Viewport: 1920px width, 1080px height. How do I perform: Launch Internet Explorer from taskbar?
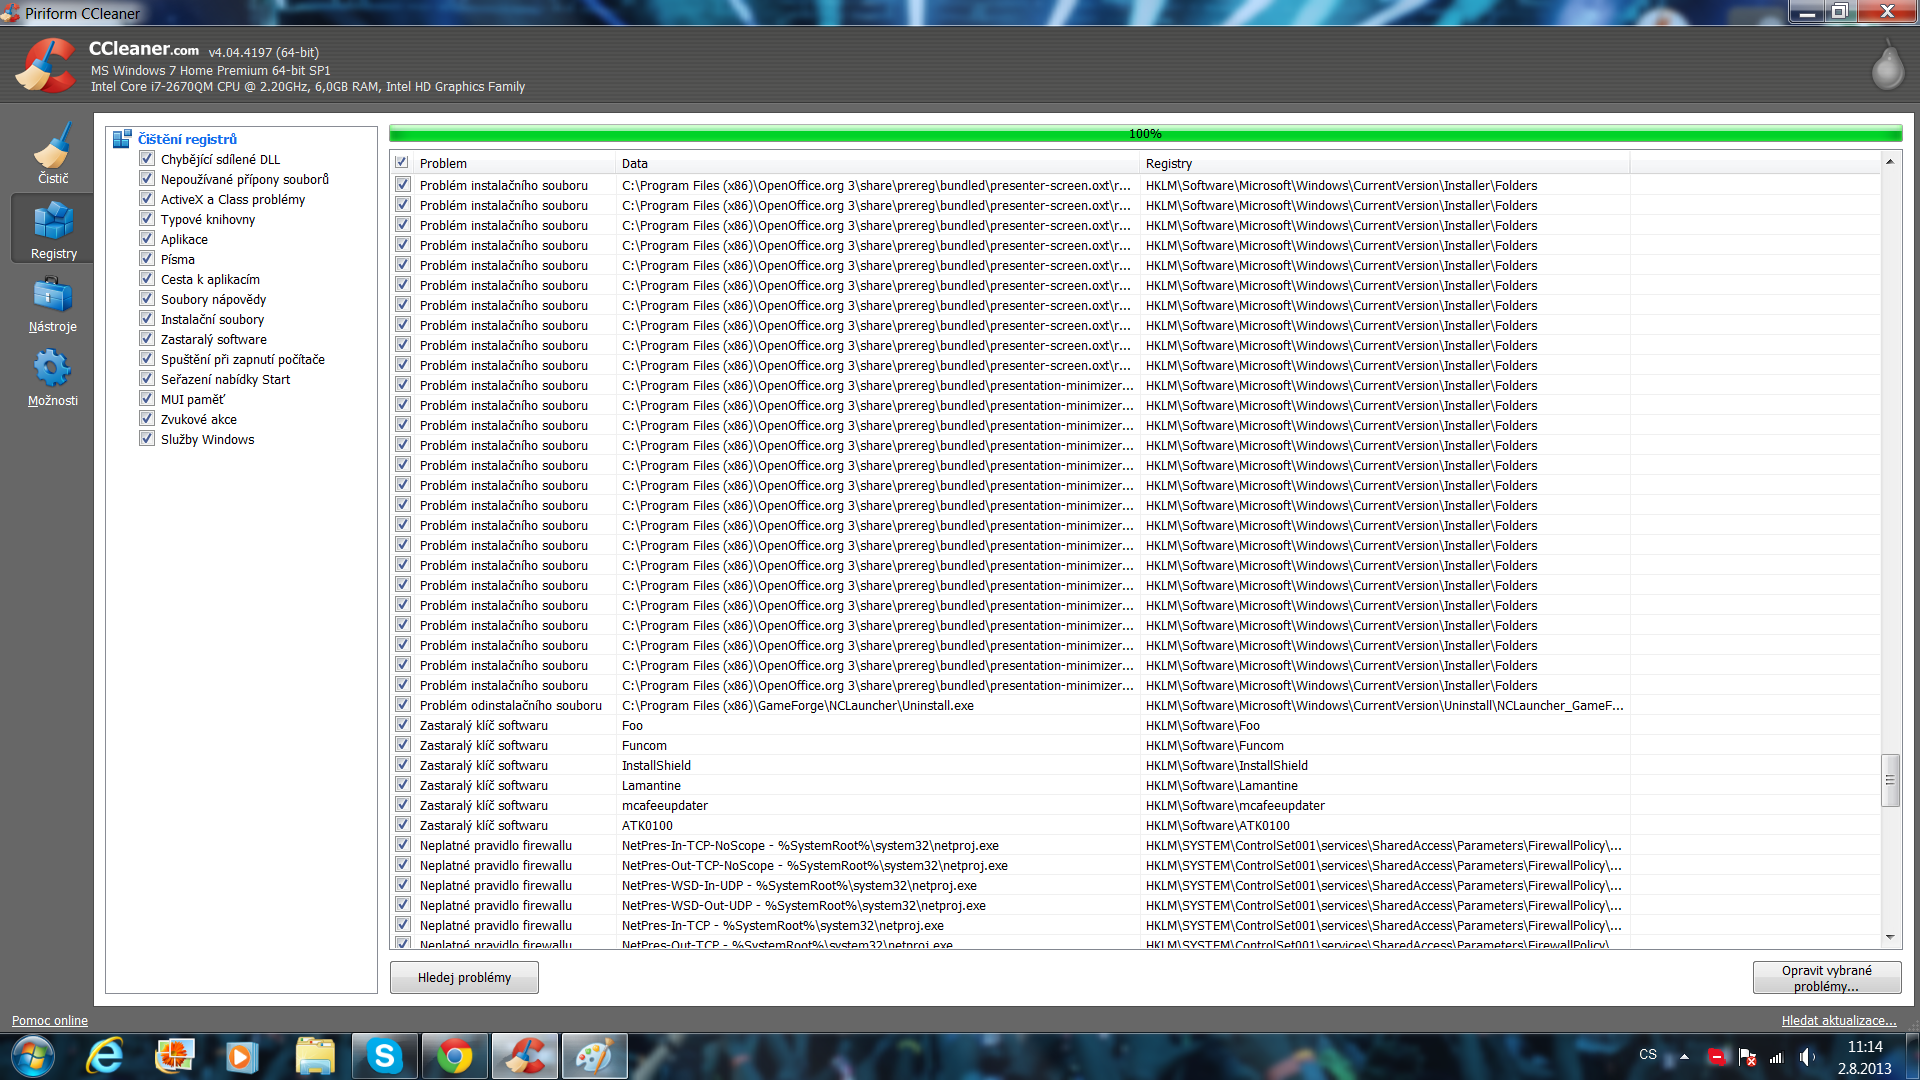pyautogui.click(x=105, y=1056)
